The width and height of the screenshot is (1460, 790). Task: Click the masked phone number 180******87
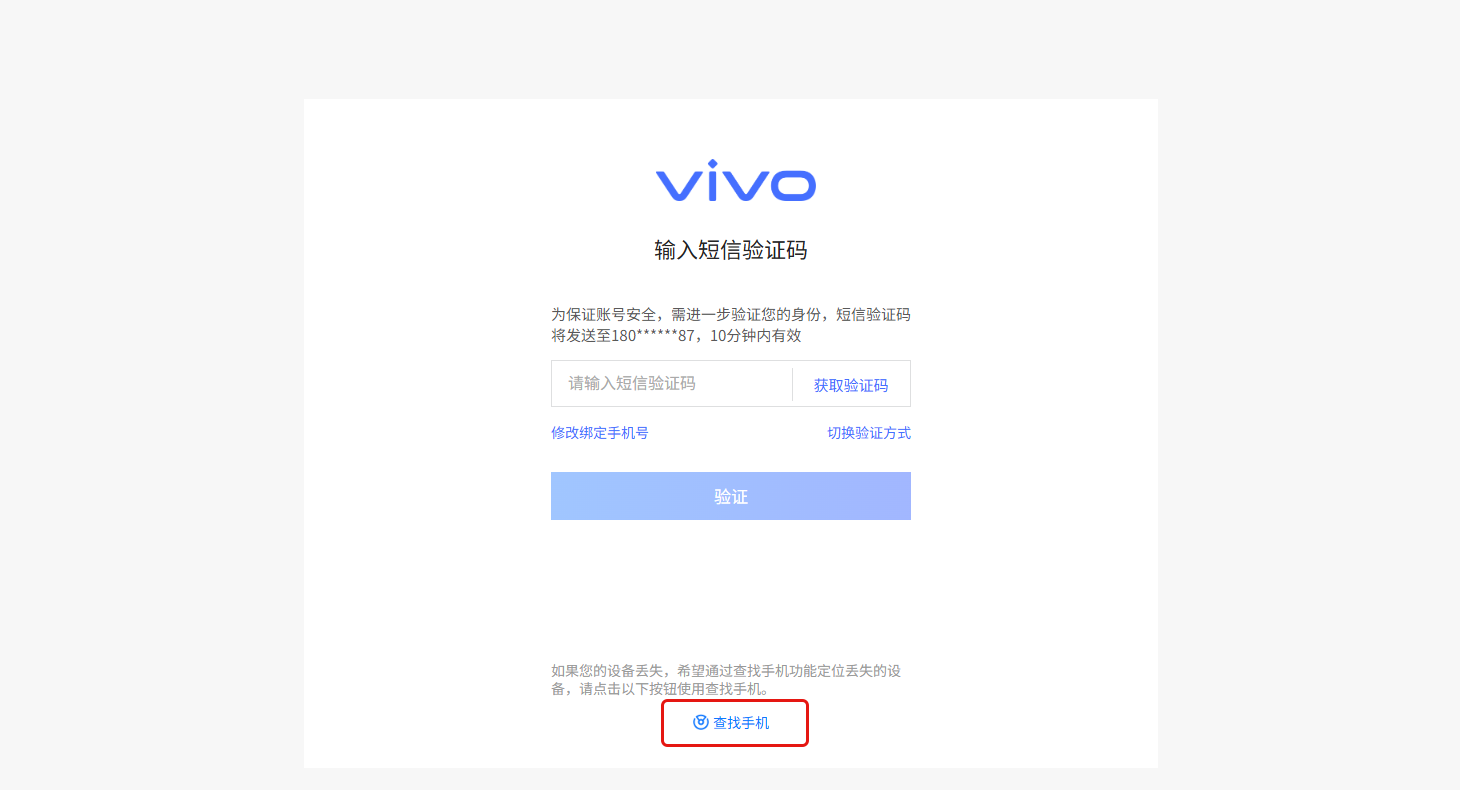click(x=653, y=336)
